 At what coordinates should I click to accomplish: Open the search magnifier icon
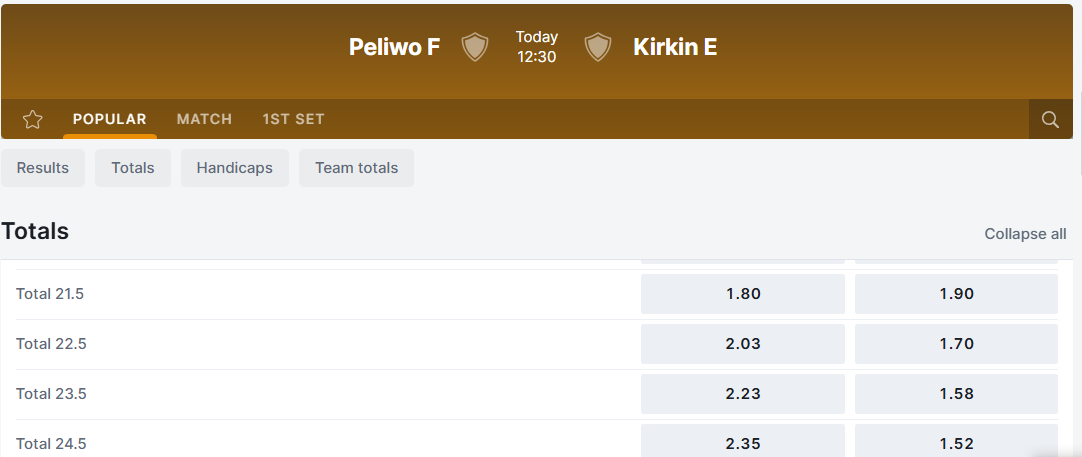[1050, 120]
